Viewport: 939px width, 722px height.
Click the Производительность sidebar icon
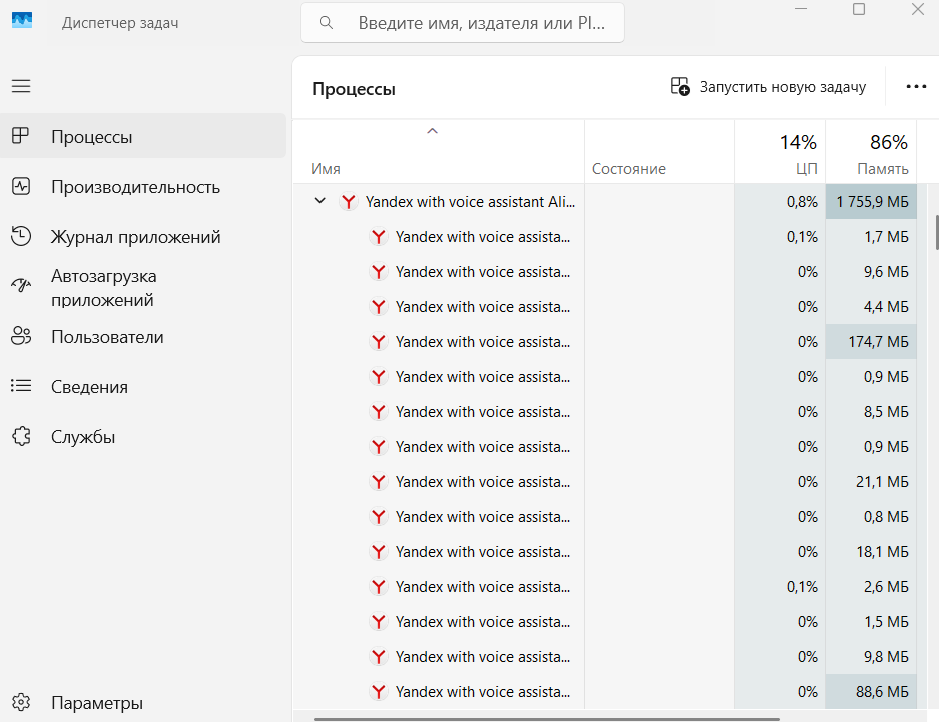(21, 187)
